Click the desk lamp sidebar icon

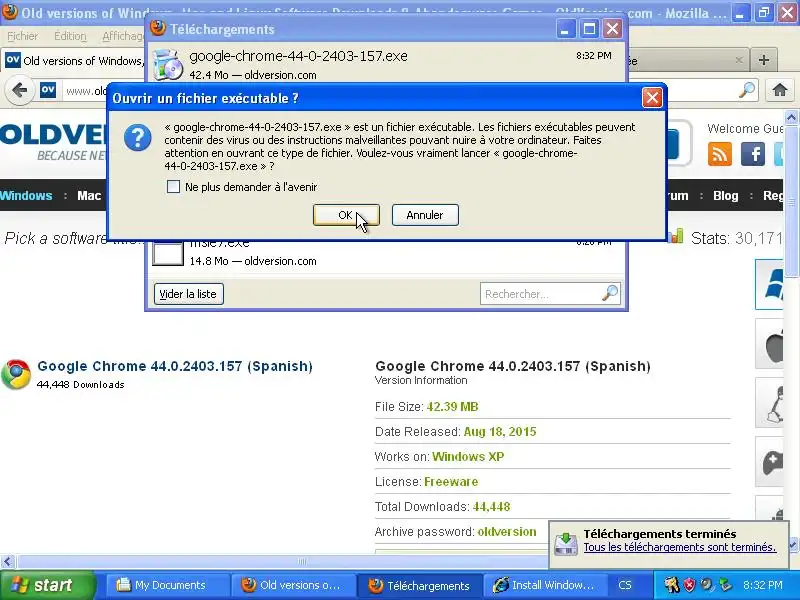(770, 403)
